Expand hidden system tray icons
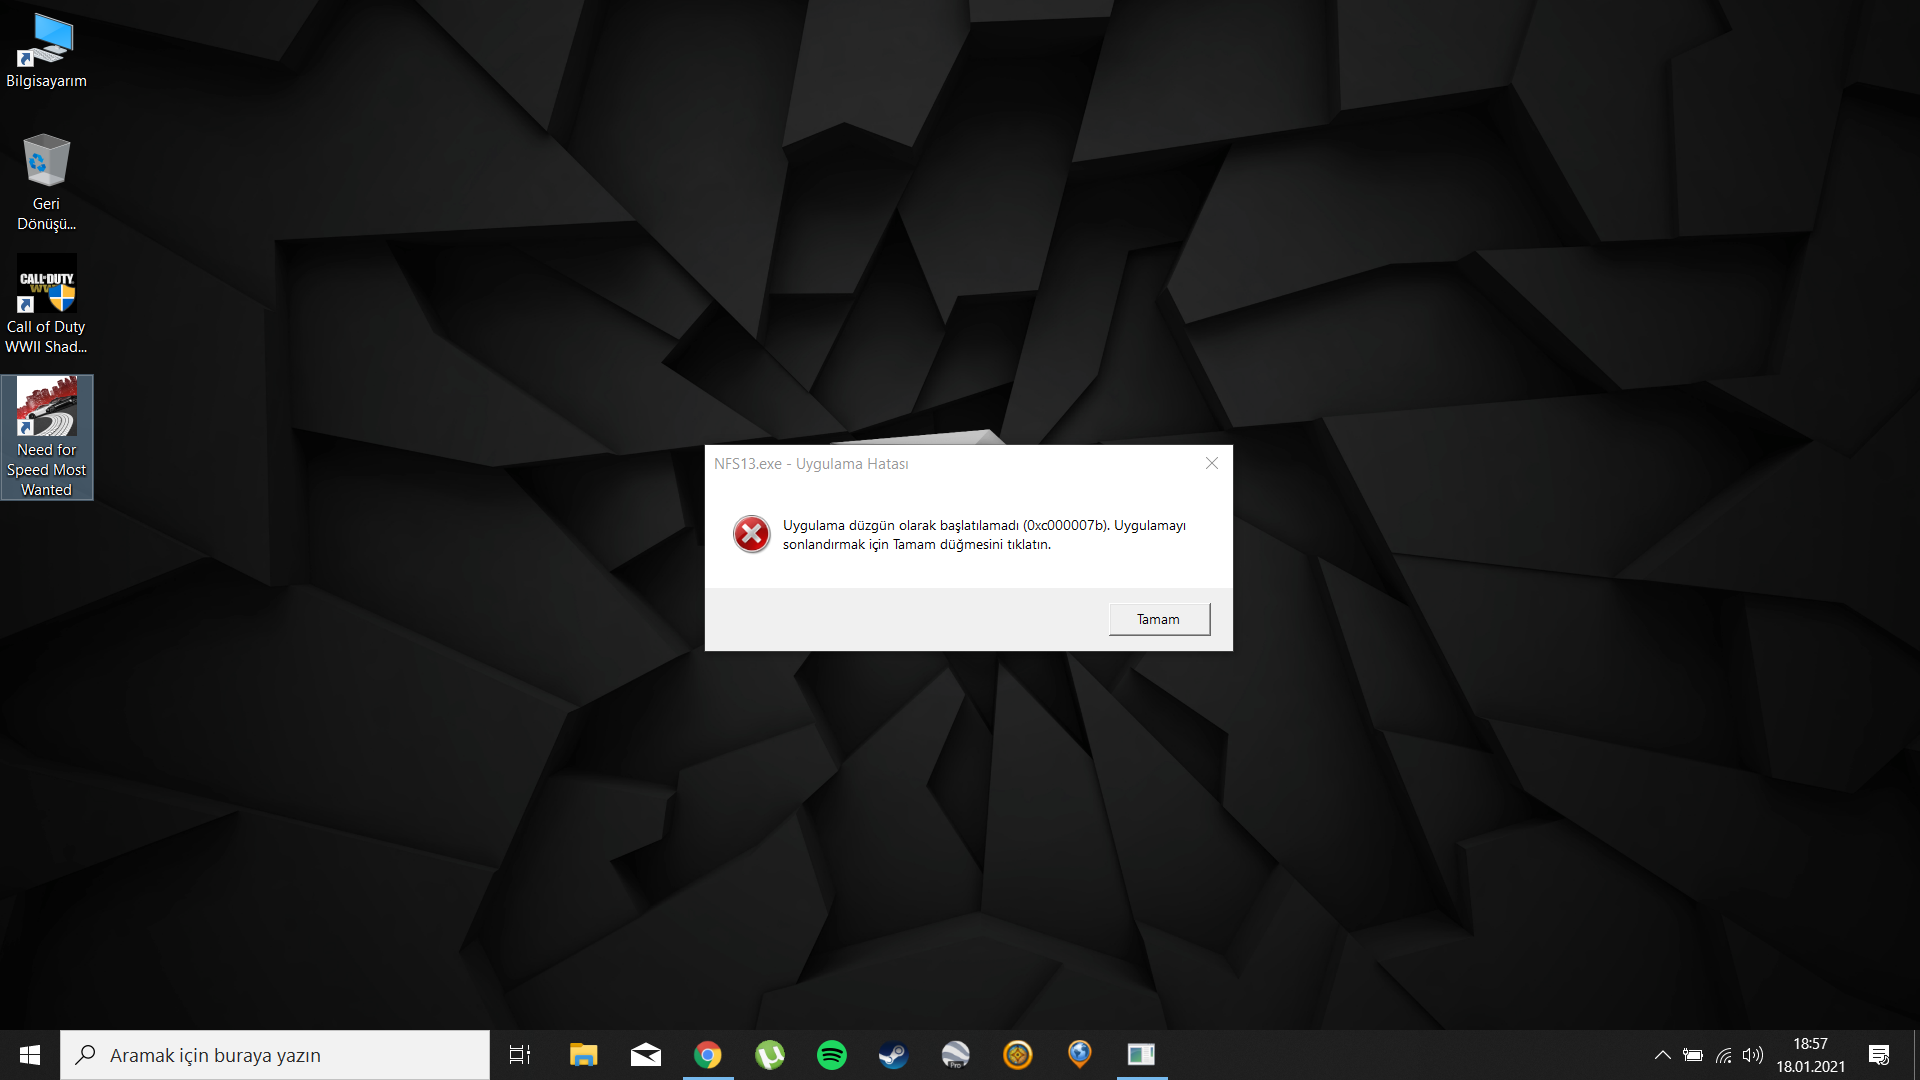The width and height of the screenshot is (1920, 1080). [1662, 1055]
